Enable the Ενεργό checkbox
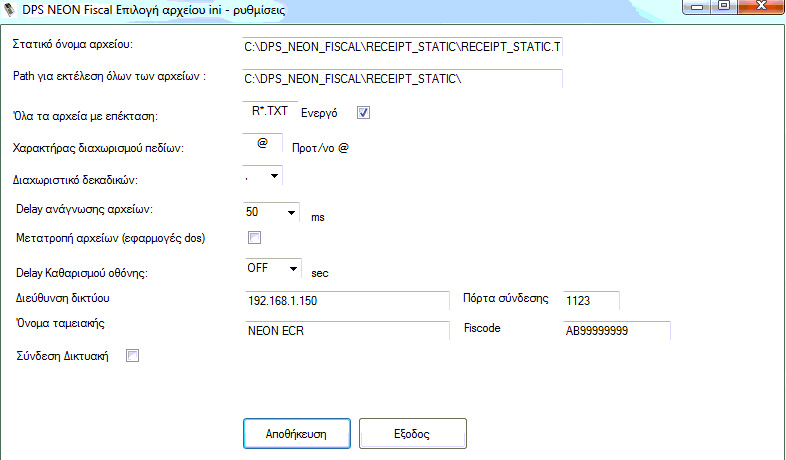The image size is (786, 460). tap(363, 113)
